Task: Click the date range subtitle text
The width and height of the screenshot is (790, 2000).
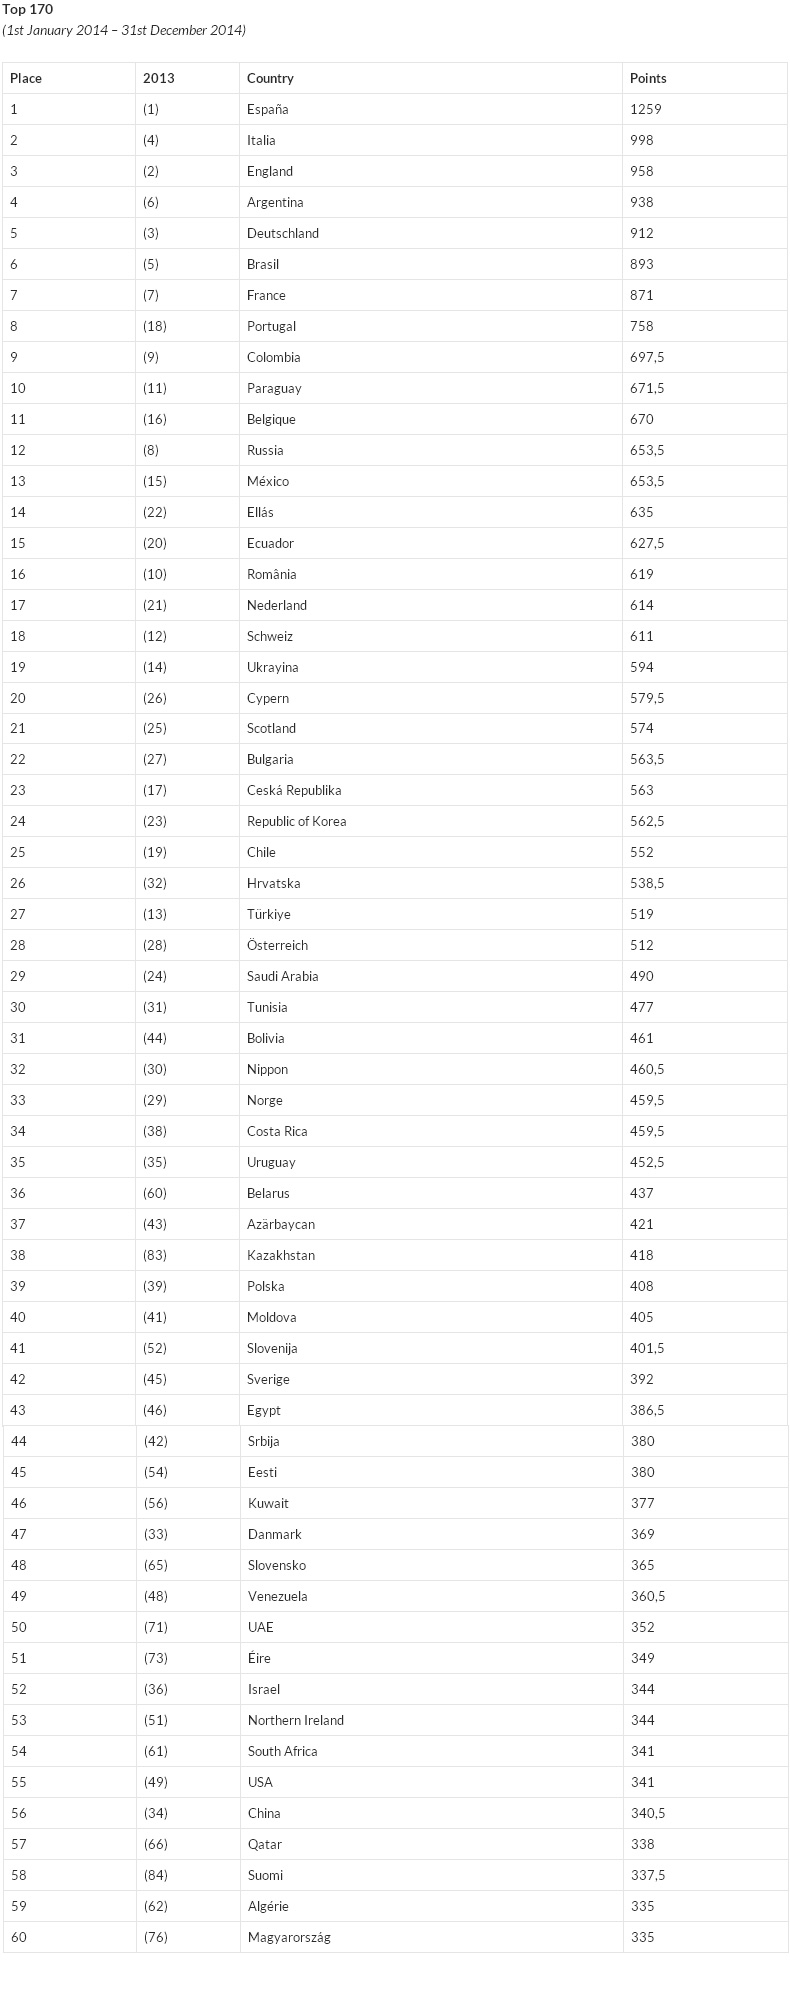Action: [x=124, y=30]
